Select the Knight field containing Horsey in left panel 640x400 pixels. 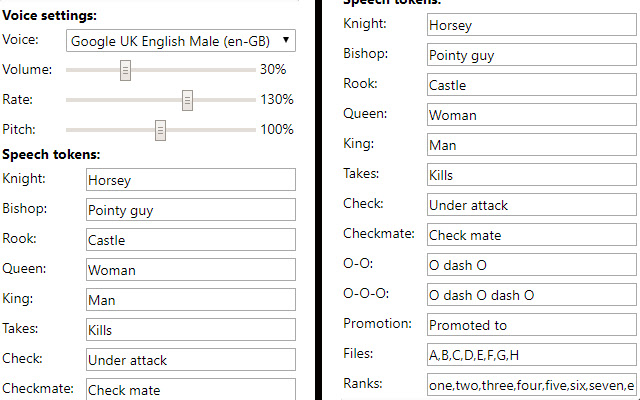(191, 180)
